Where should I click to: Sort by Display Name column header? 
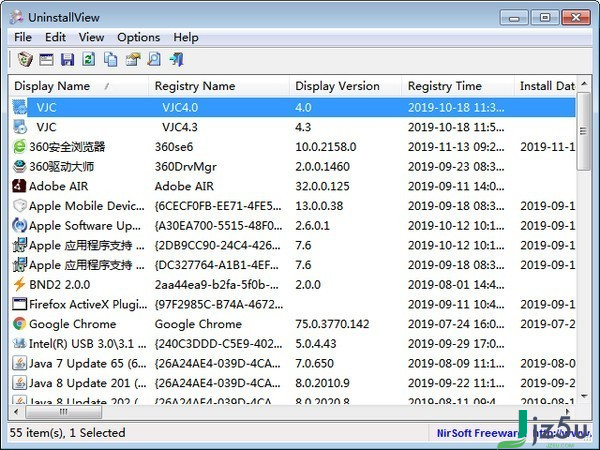coord(78,86)
